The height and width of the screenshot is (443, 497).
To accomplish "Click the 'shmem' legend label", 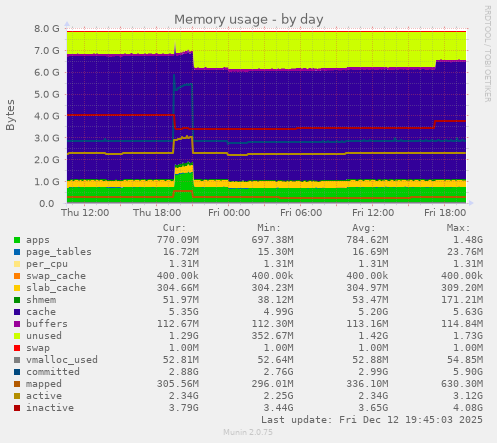I will (41, 300).
